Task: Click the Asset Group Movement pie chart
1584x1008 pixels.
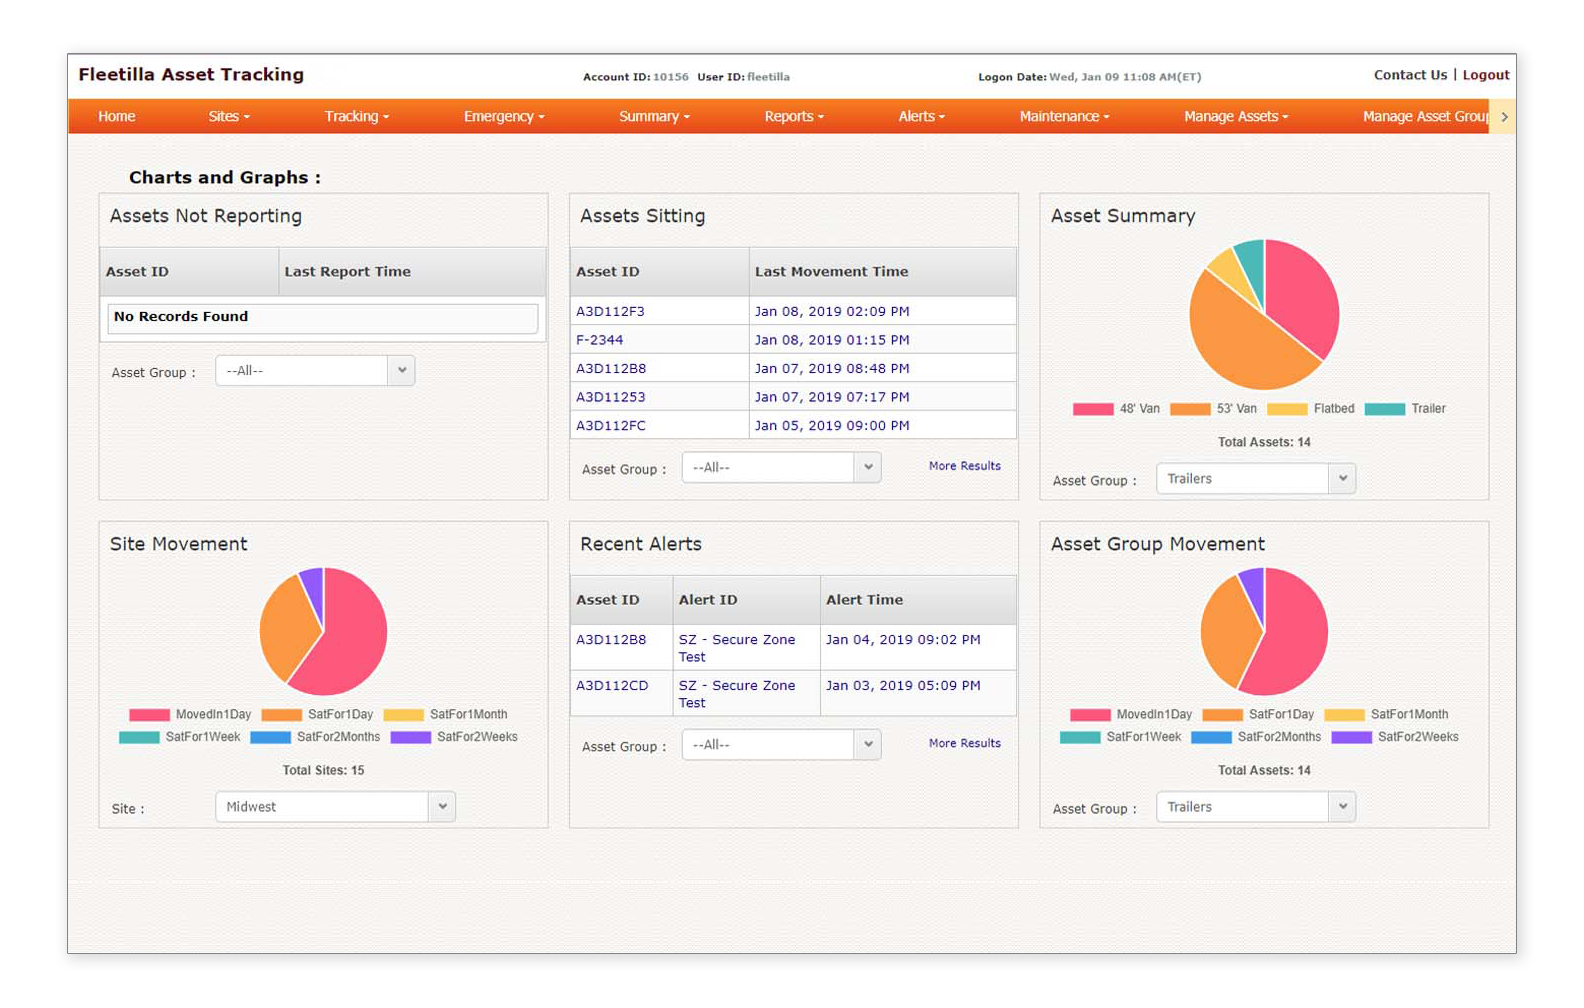Action: tap(1264, 632)
